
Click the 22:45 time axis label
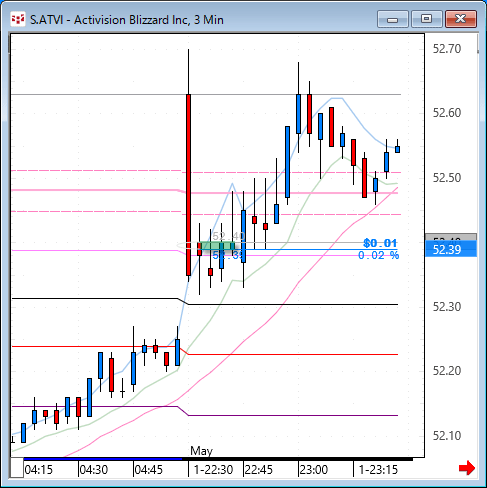[259, 470]
